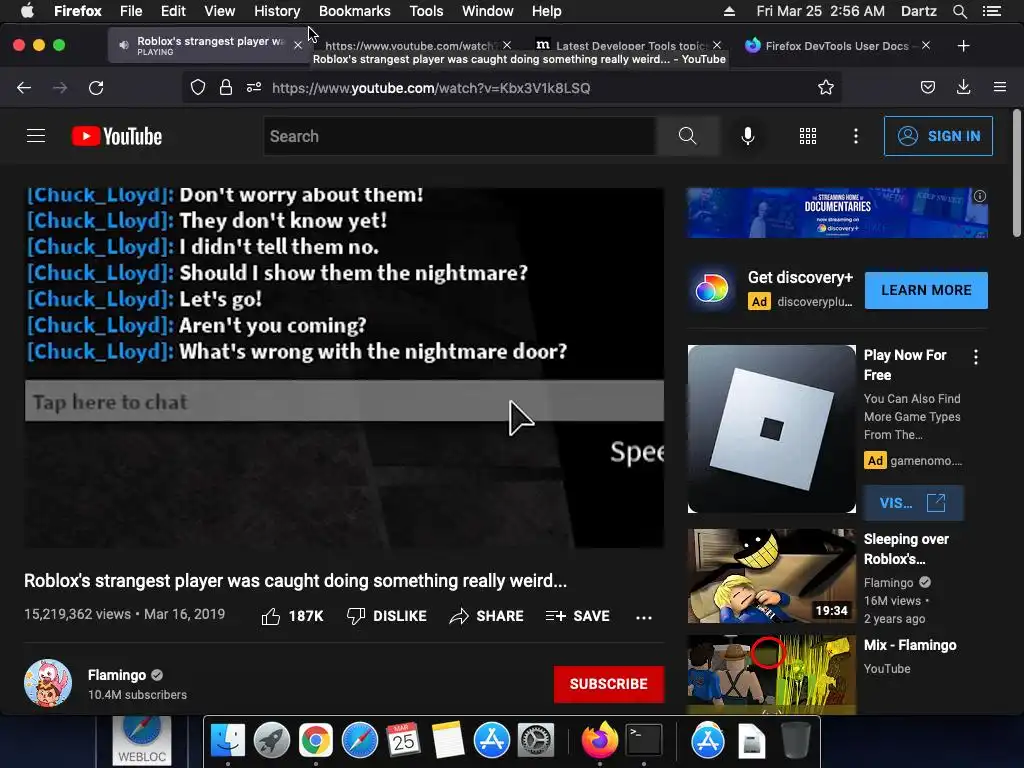This screenshot has height=768, width=1024.
Task: Click the address bar URL
Action: click(x=431, y=88)
